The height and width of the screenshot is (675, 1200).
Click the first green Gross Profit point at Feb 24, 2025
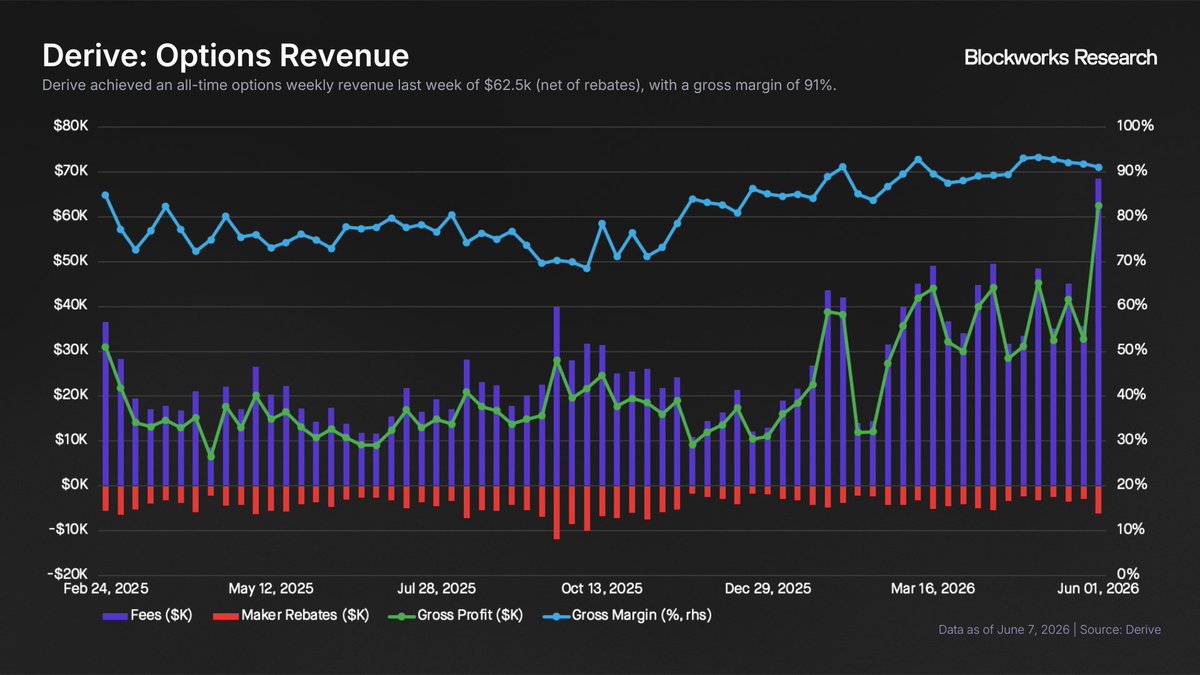pyautogui.click(x=105, y=347)
